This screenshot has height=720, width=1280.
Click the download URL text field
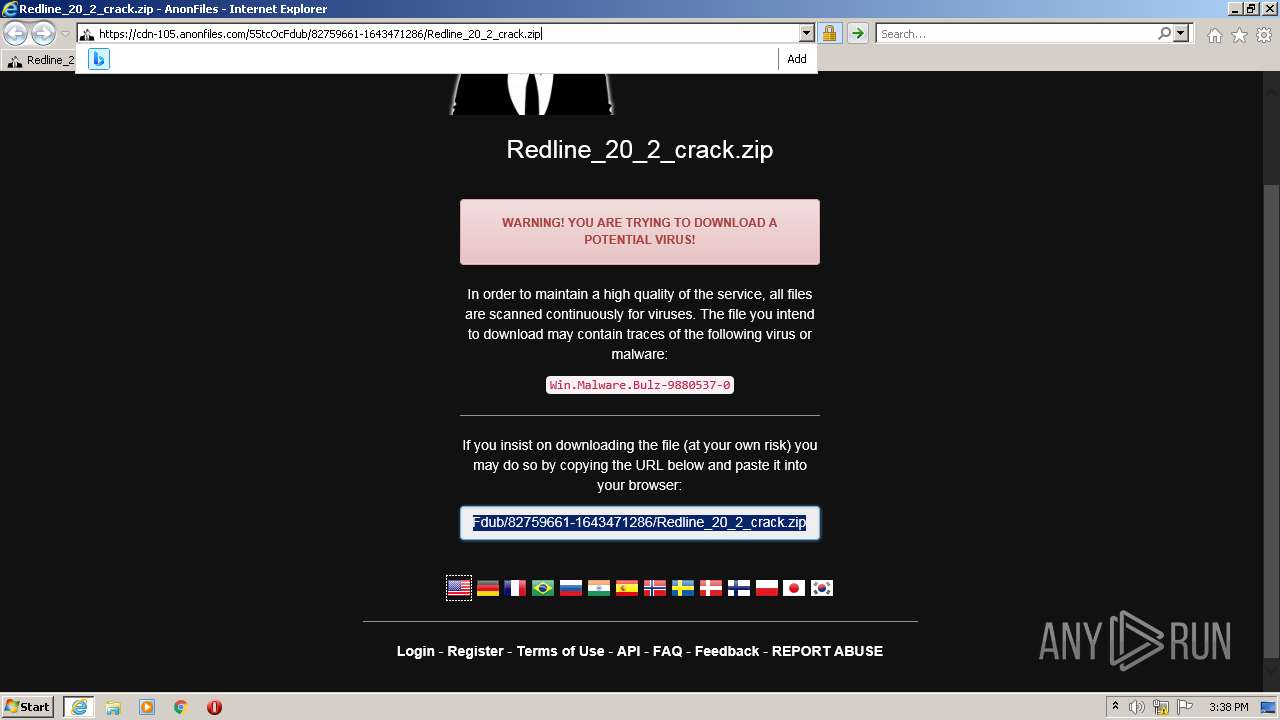click(640, 523)
